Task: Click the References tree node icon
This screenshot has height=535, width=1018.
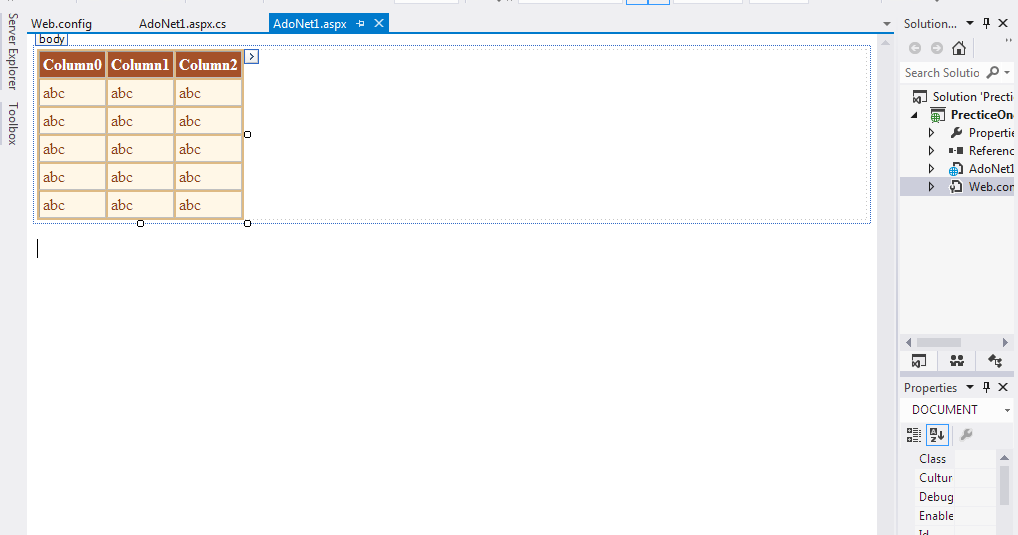Action: [956, 151]
